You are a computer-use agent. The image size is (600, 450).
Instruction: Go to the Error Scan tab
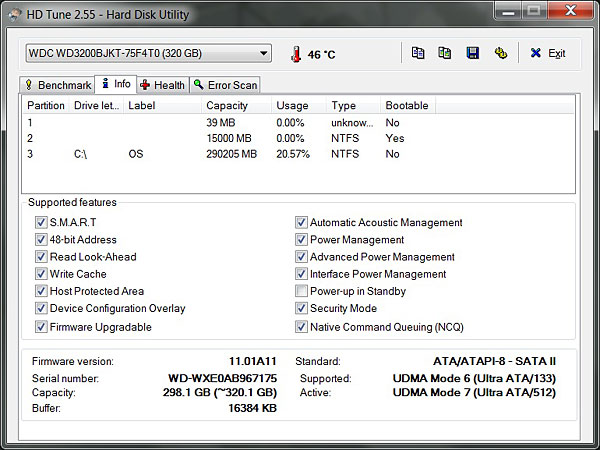click(226, 85)
